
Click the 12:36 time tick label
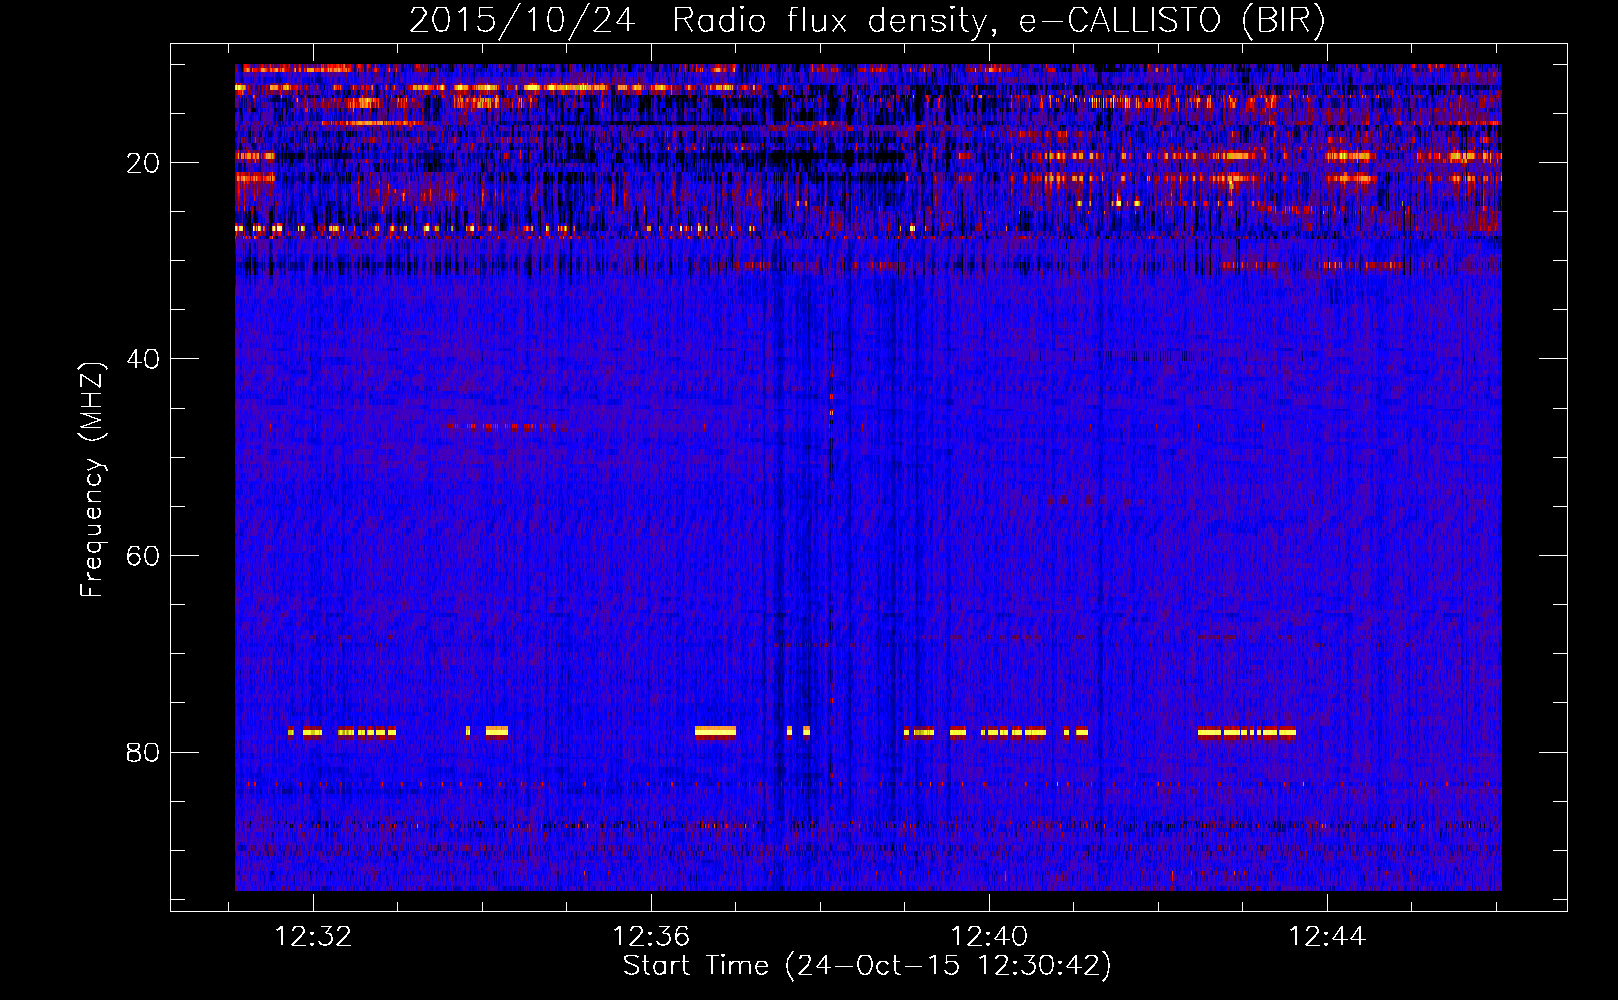point(651,937)
